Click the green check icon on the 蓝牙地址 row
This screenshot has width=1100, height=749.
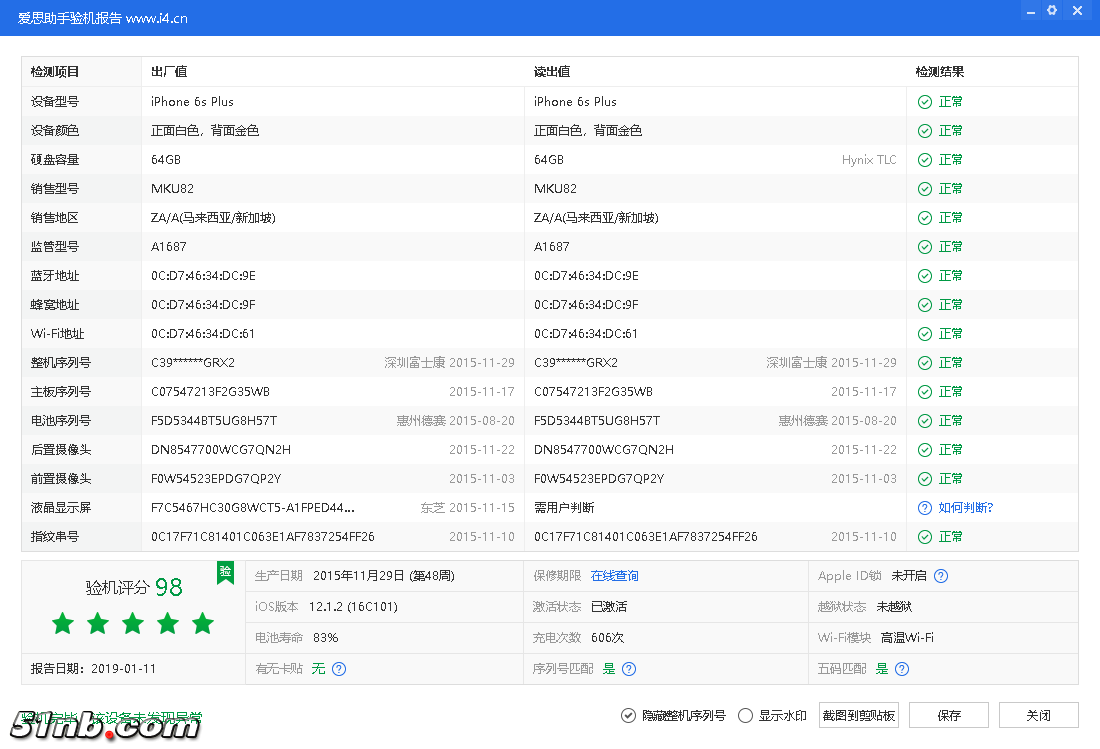(x=924, y=275)
